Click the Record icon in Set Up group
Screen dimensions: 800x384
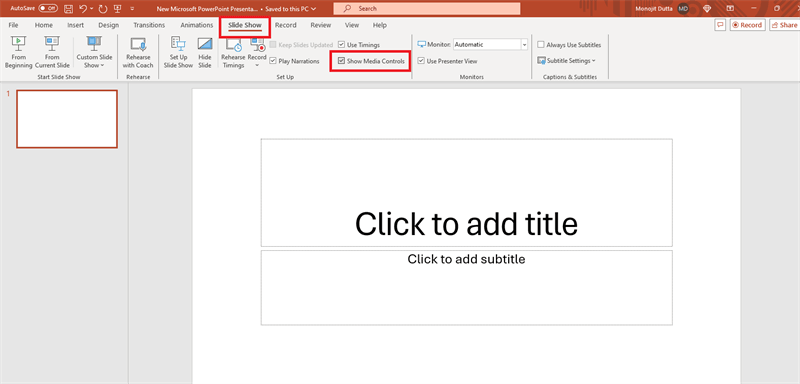point(257,46)
